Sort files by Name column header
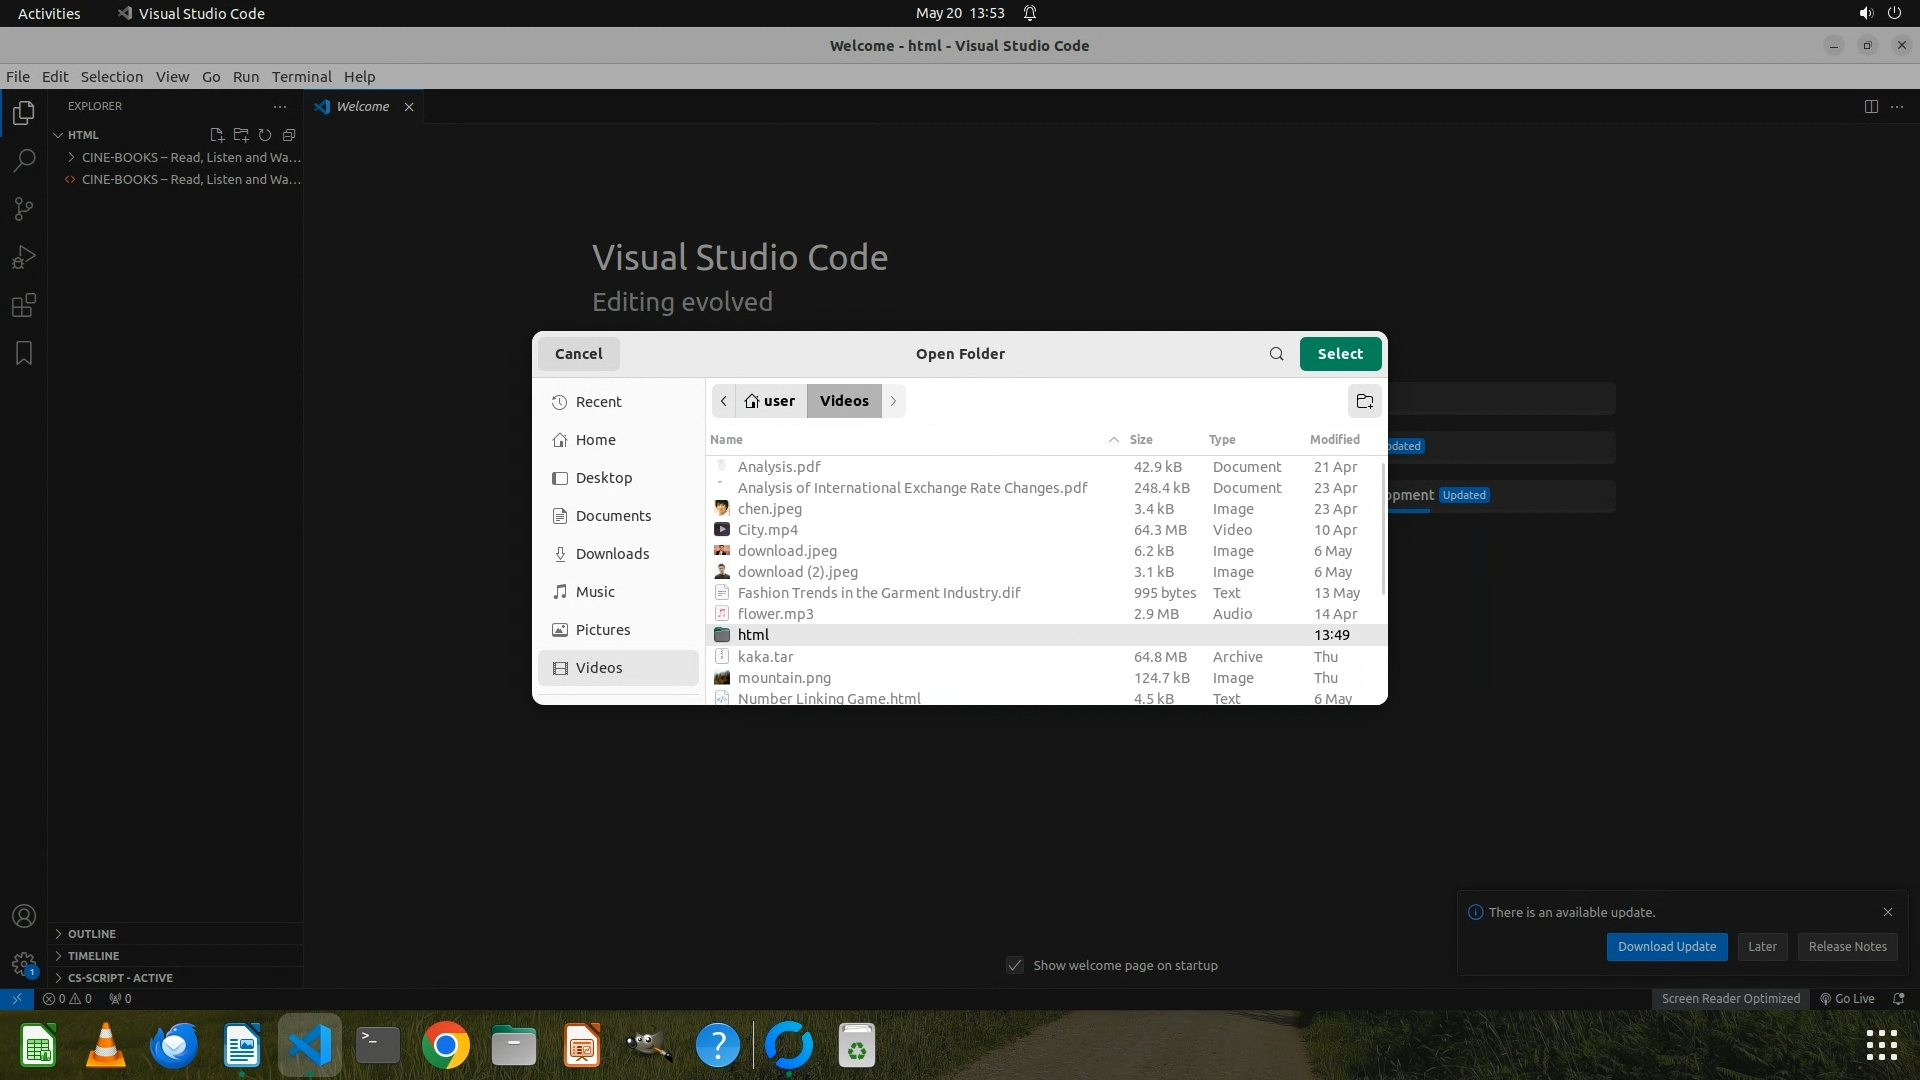Image resolution: width=1920 pixels, height=1080 pixels. 727,440
